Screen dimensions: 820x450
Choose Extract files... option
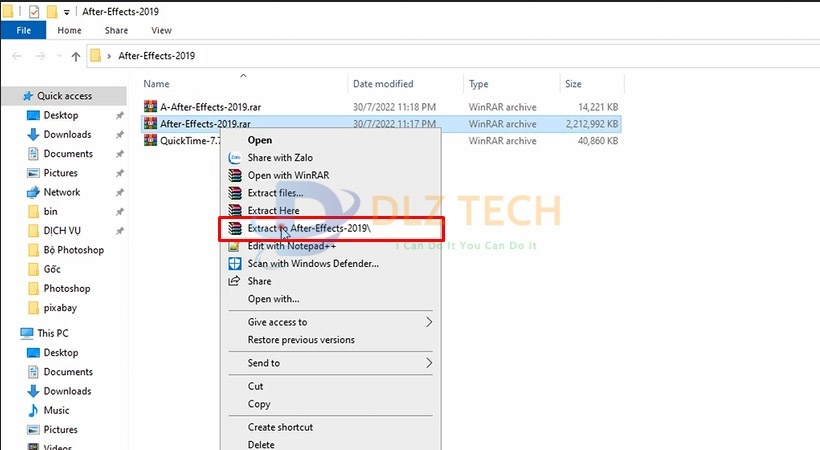pyautogui.click(x=276, y=193)
